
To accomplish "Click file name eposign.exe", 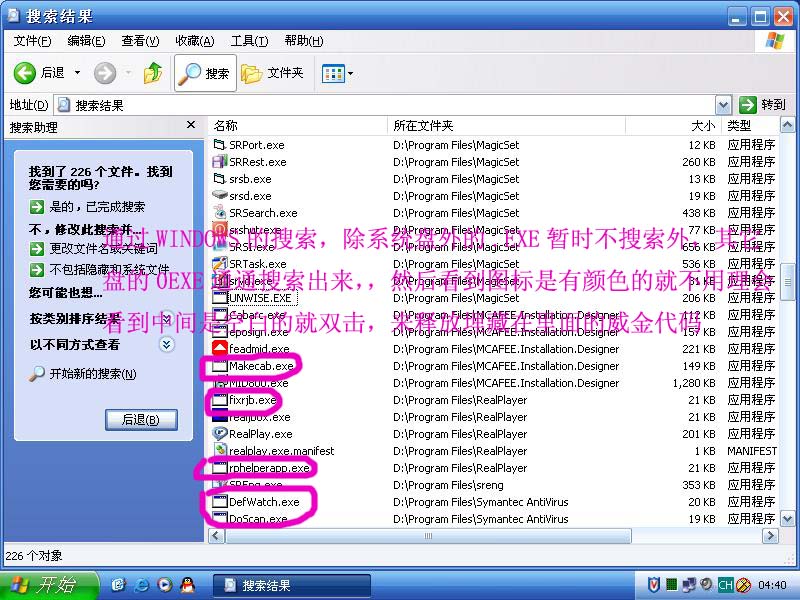I will [258, 332].
